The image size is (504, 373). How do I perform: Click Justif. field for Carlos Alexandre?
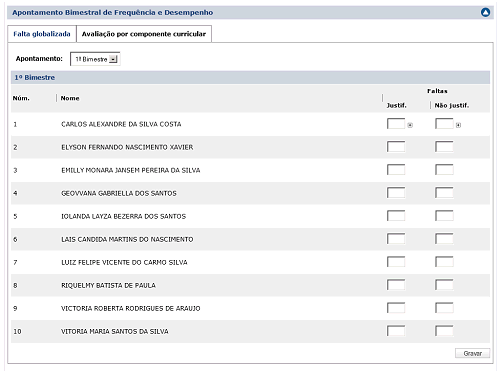pos(396,124)
